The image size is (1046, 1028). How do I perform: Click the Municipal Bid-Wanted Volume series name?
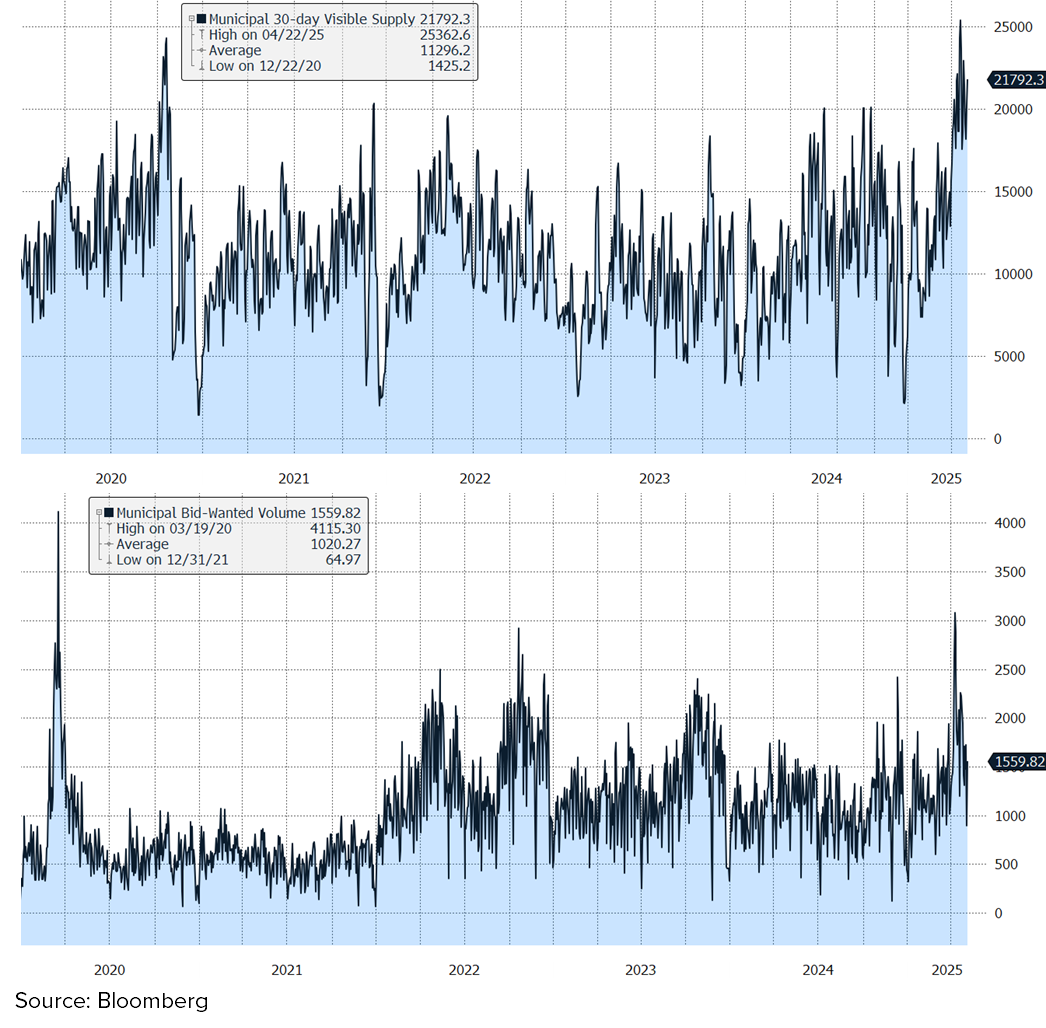tap(211, 512)
